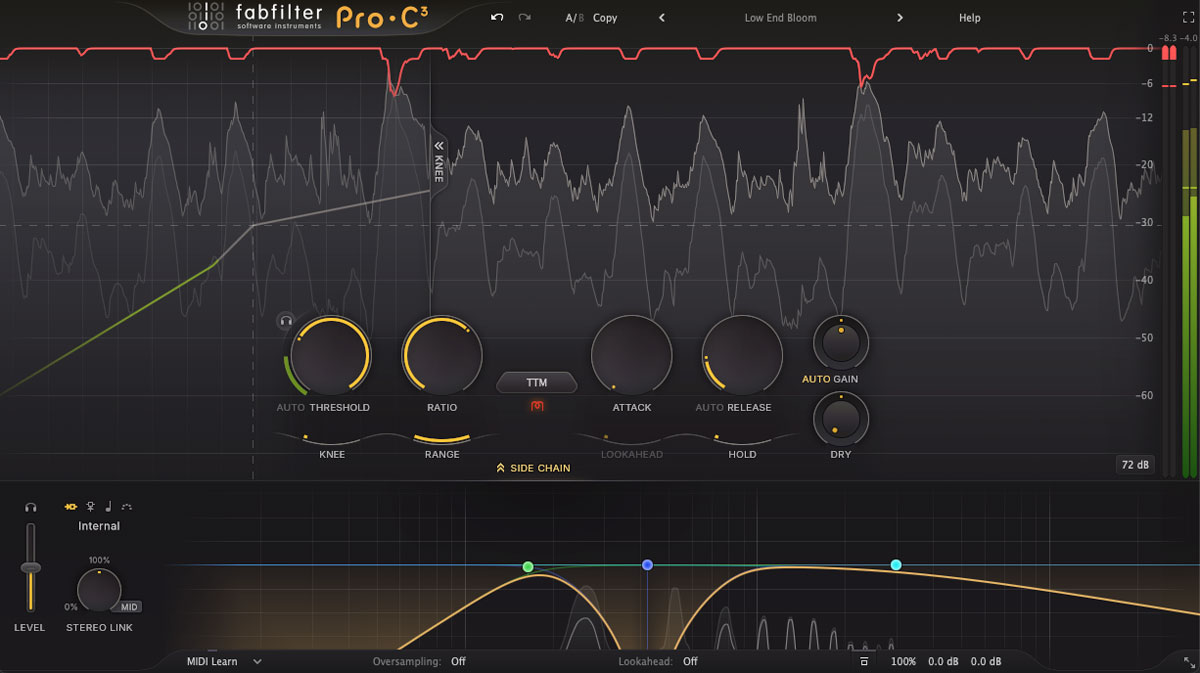Open the Oversampling Off dropdown

pyautogui.click(x=458, y=662)
